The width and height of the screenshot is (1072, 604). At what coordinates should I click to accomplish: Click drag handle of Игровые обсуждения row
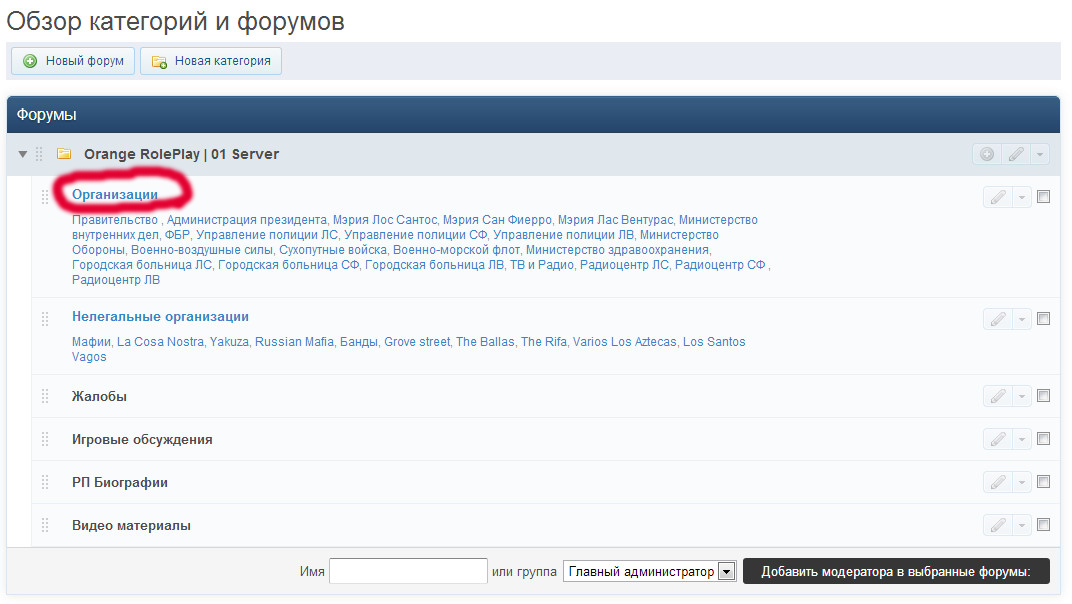pos(44,439)
